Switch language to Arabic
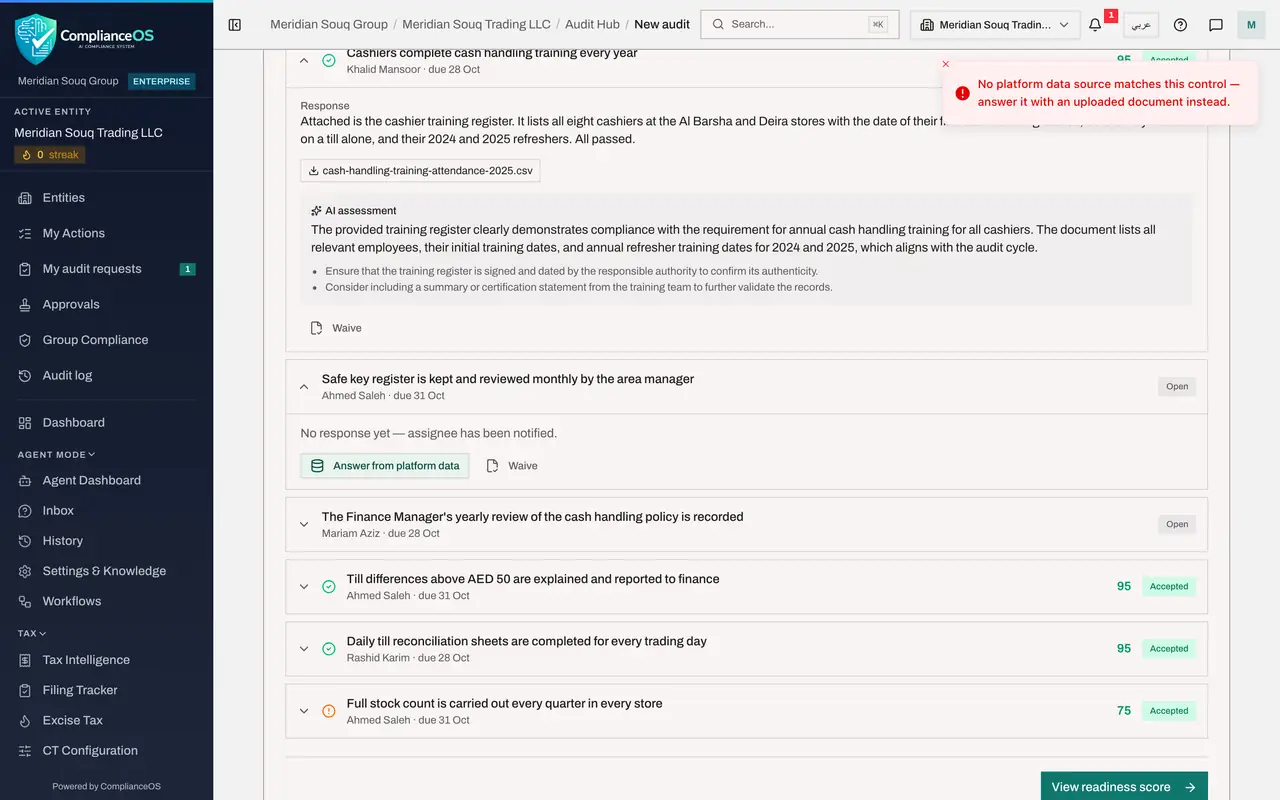1280x800 pixels. (x=1141, y=25)
